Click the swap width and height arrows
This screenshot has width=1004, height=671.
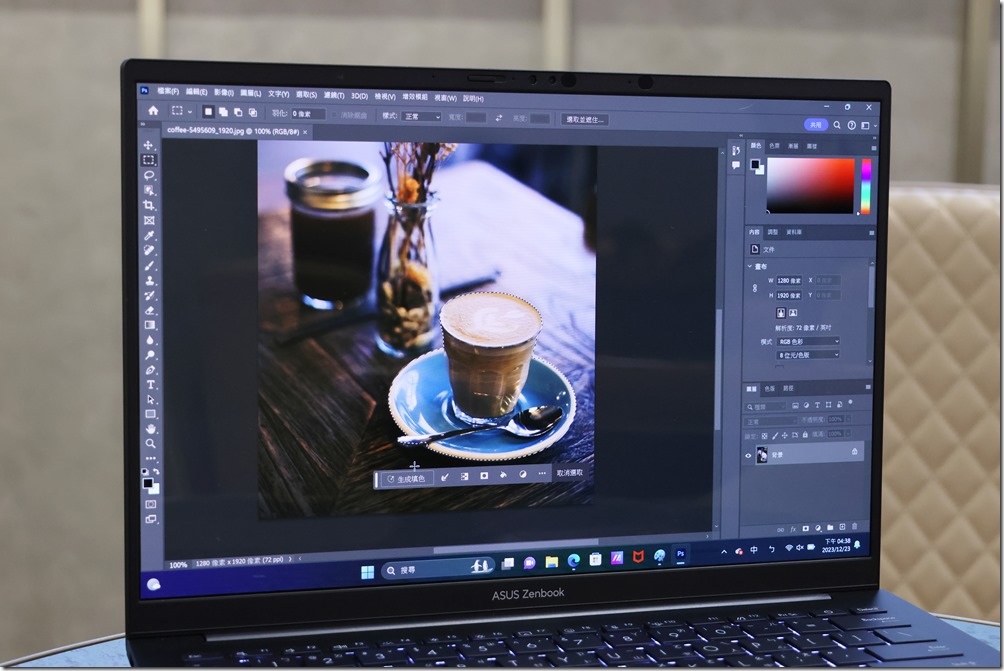[x=498, y=118]
